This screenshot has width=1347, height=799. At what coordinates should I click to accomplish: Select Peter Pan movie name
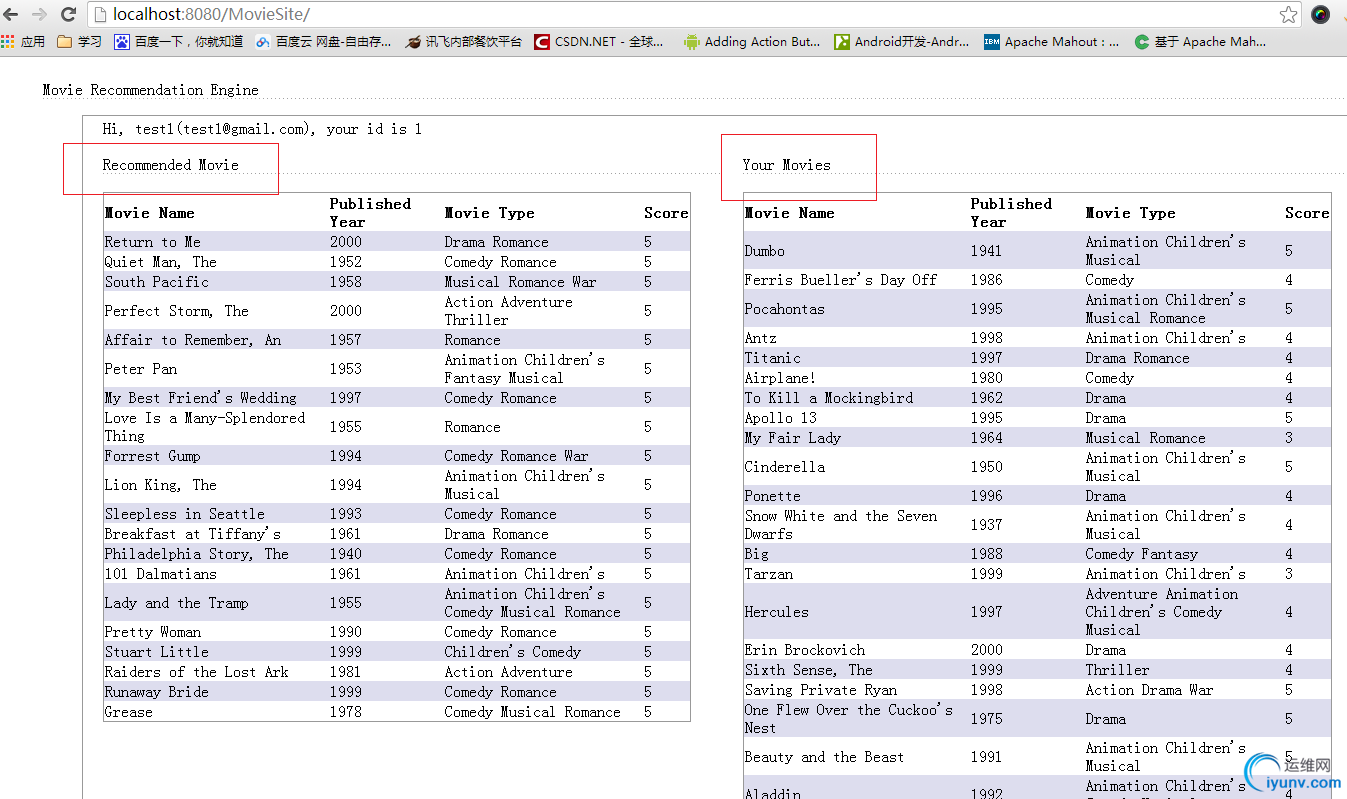pyautogui.click(x=140, y=369)
